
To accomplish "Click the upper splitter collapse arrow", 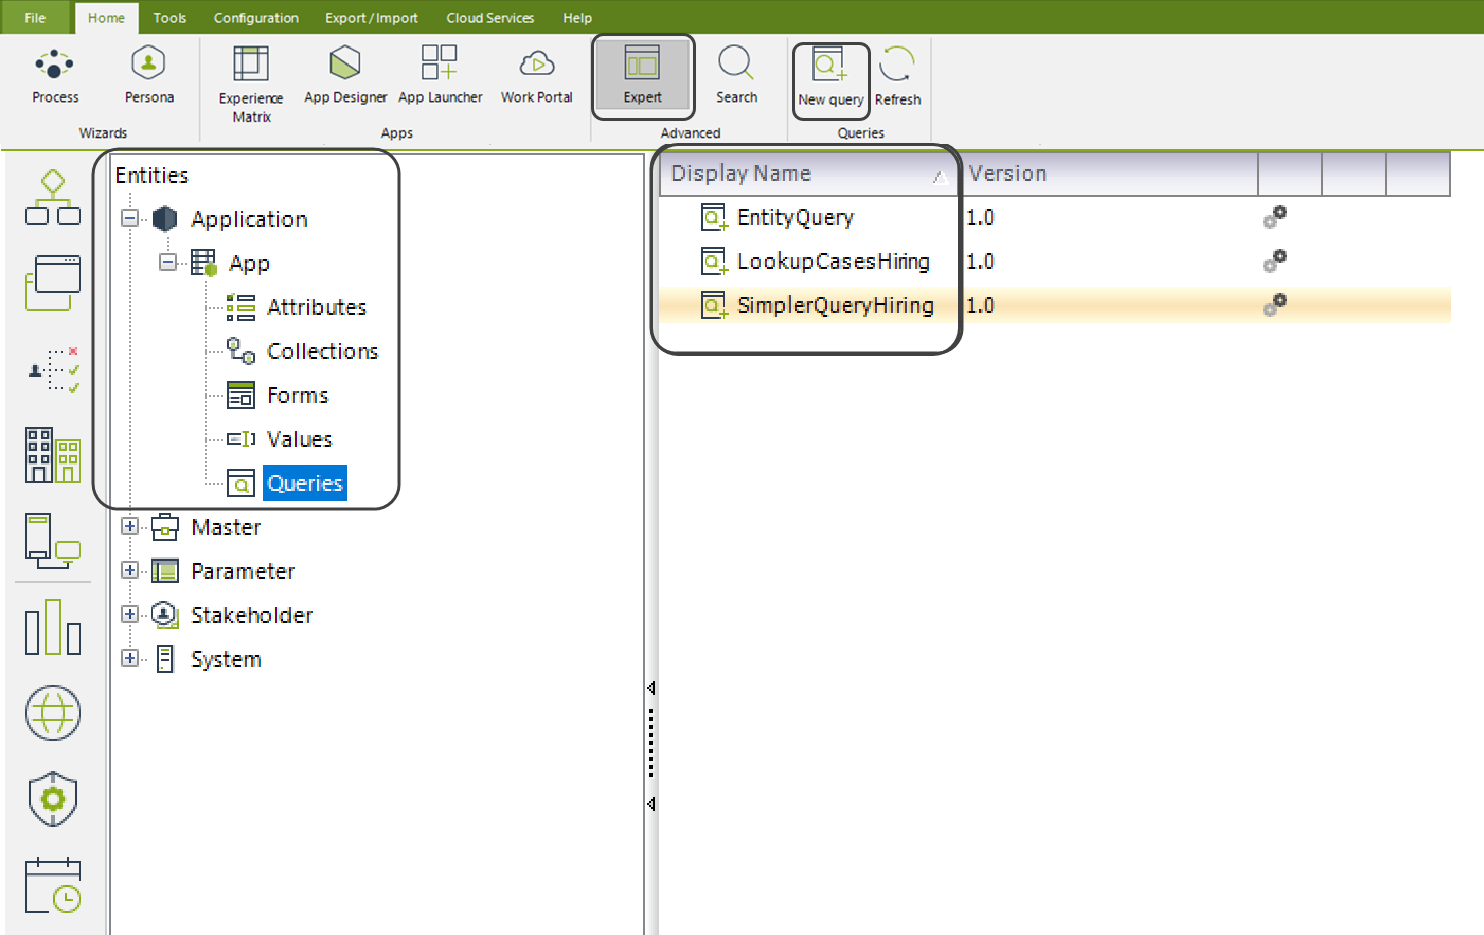I will click(x=651, y=688).
